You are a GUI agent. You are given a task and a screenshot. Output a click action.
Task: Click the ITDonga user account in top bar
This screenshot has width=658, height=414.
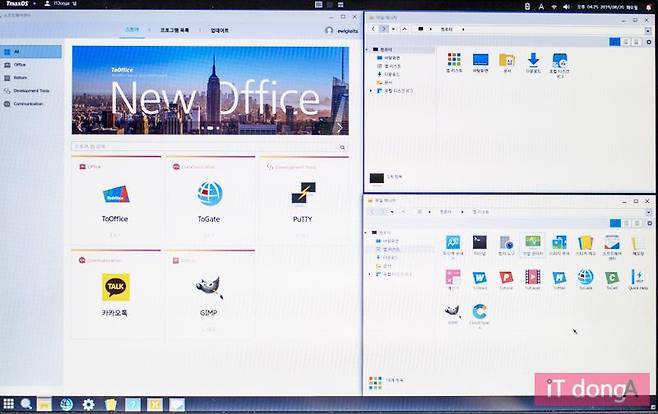pos(60,3)
